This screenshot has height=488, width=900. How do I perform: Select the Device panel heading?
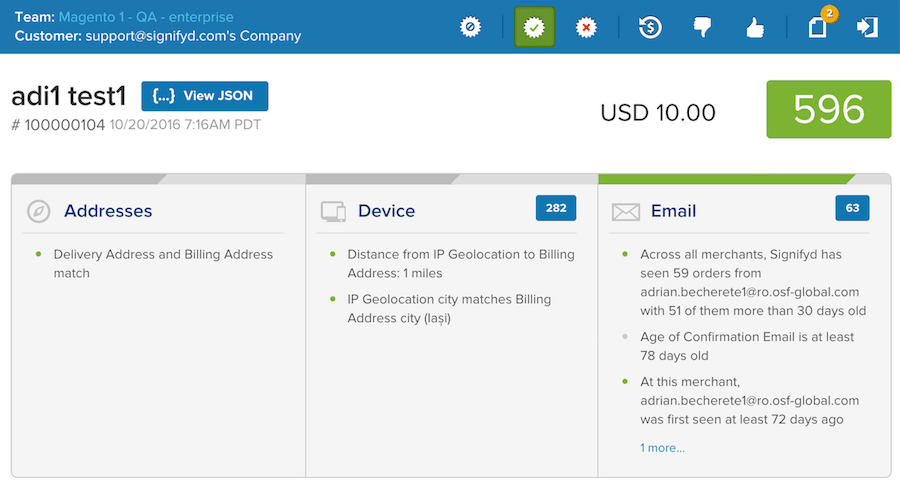coord(386,211)
